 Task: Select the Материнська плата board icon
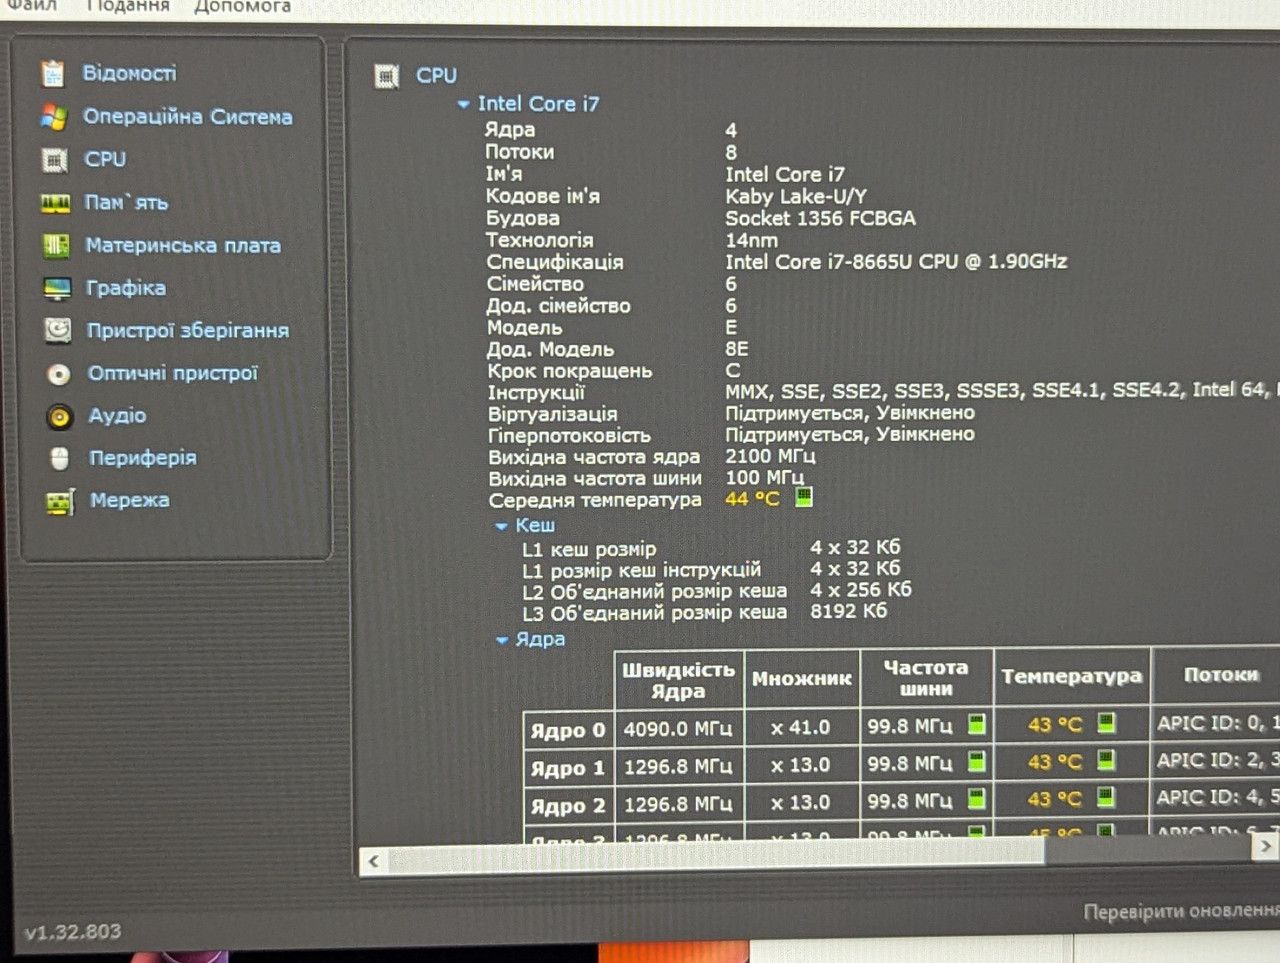point(56,246)
